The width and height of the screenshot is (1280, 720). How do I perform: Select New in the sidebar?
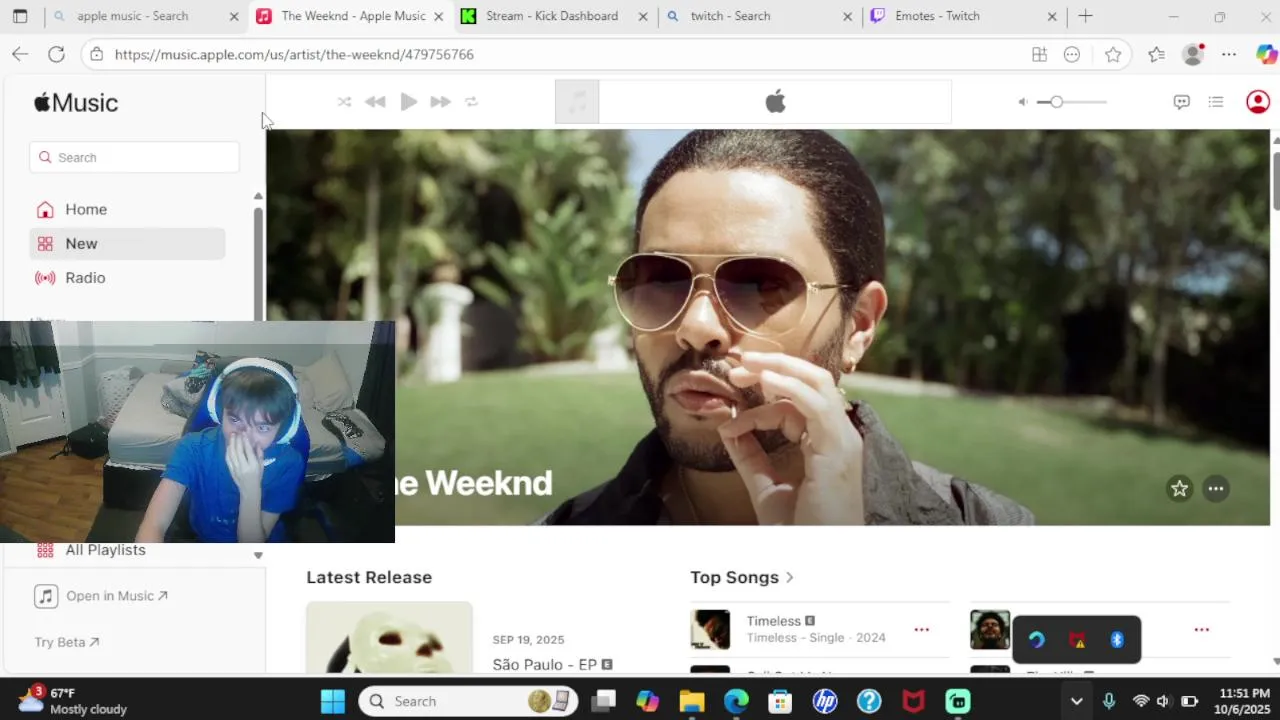[127, 243]
